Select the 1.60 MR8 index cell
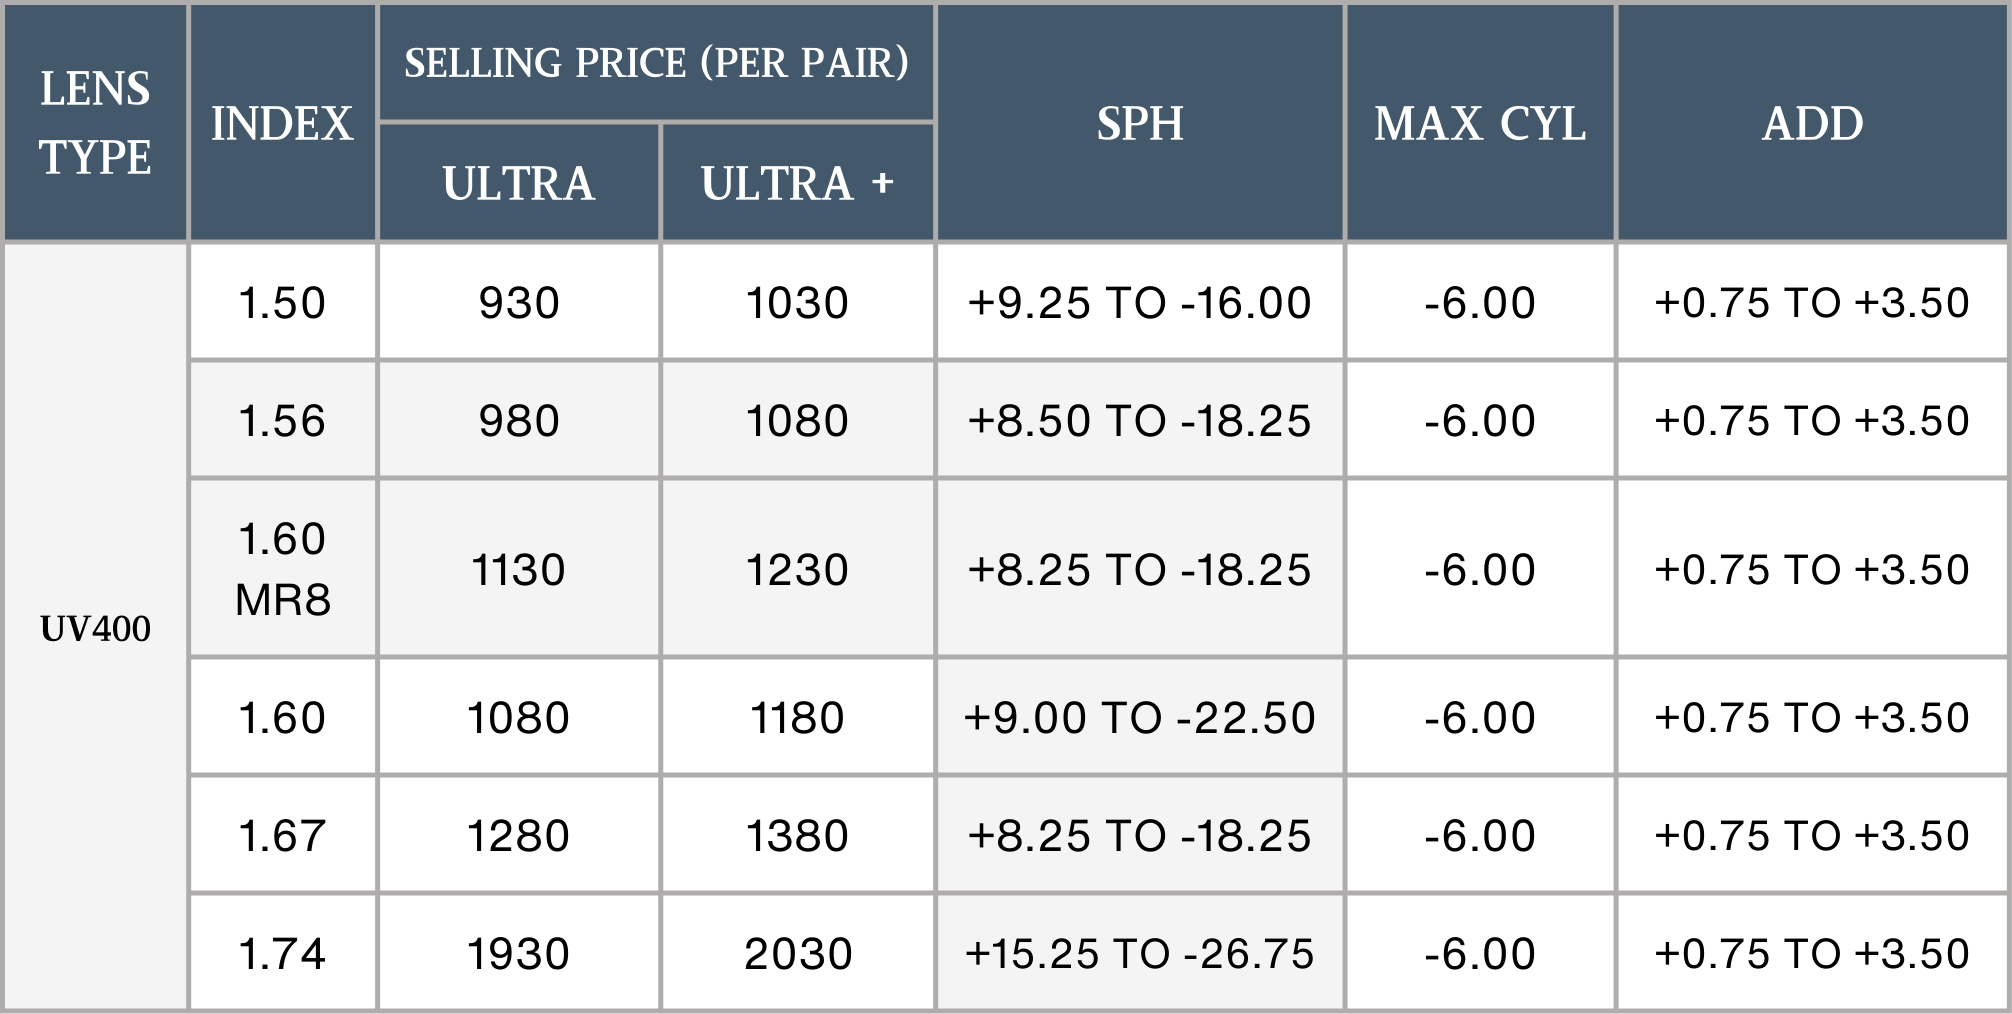 tap(282, 569)
